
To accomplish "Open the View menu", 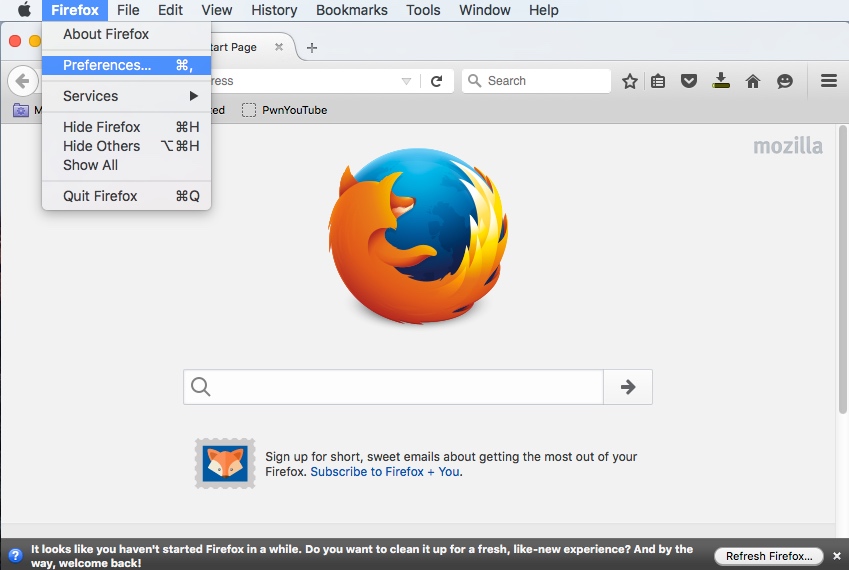I will click(217, 10).
